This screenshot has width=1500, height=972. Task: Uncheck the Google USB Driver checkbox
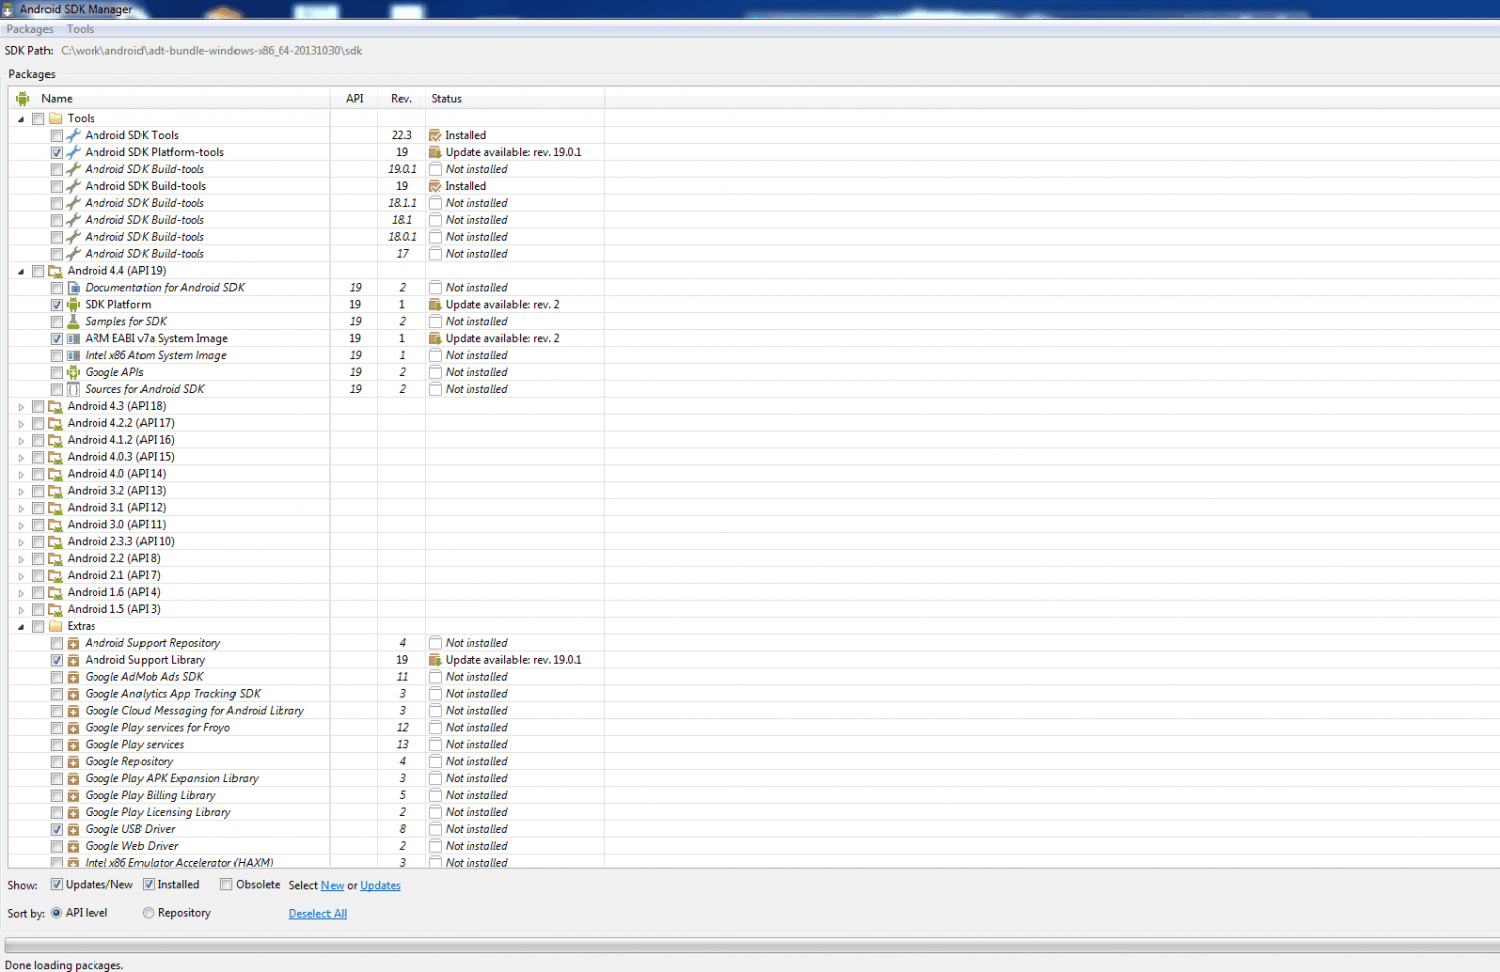(57, 830)
